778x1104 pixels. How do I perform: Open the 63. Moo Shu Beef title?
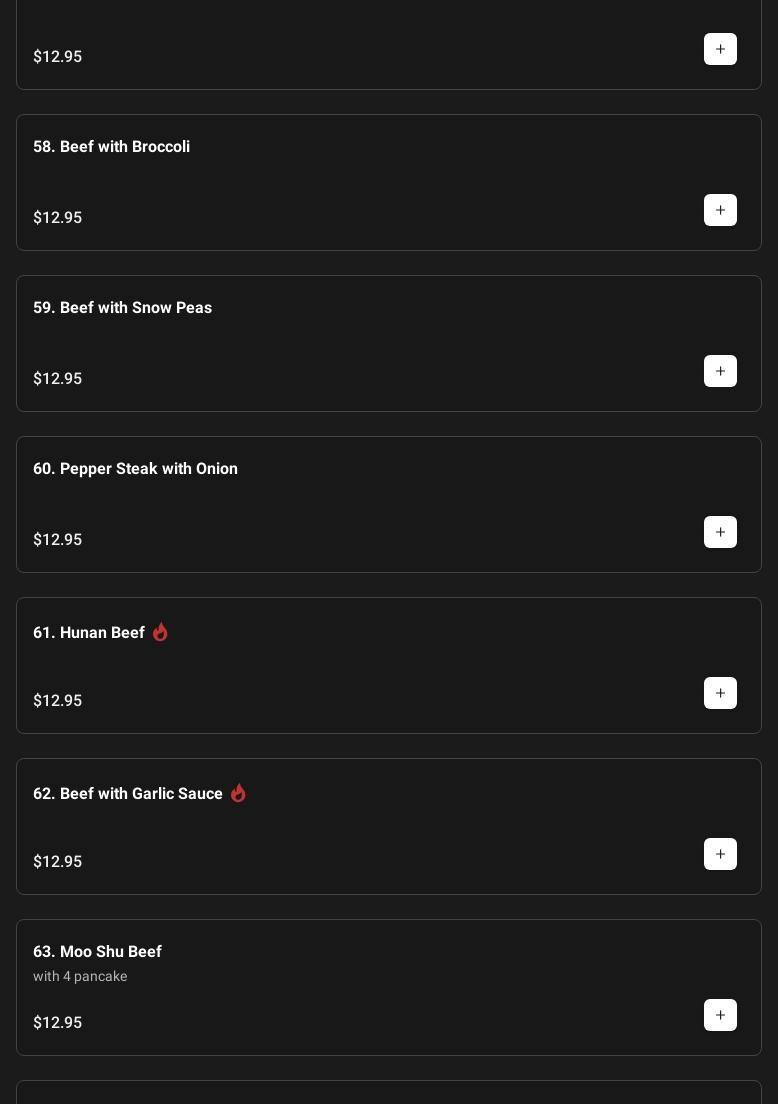pyautogui.click(x=97, y=952)
